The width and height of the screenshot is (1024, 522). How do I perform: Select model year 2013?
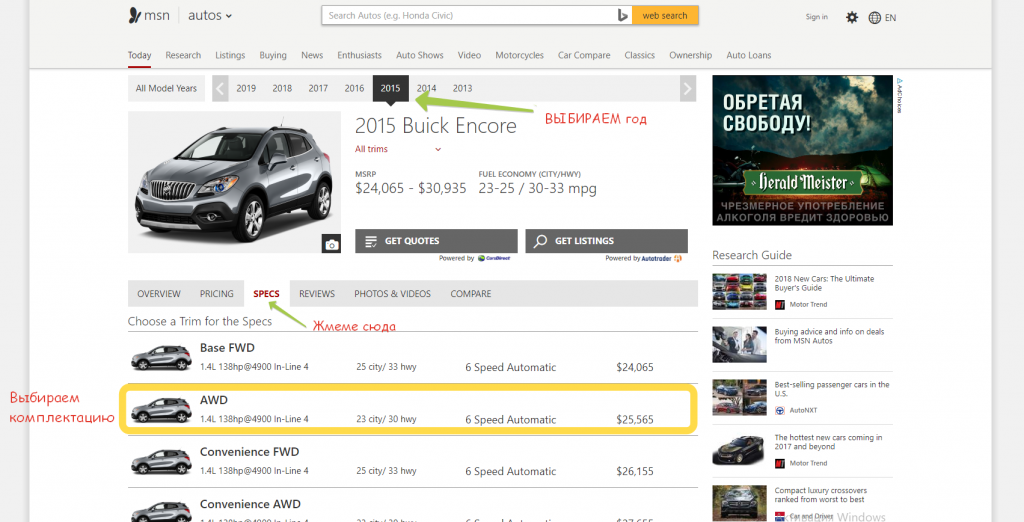pos(462,88)
